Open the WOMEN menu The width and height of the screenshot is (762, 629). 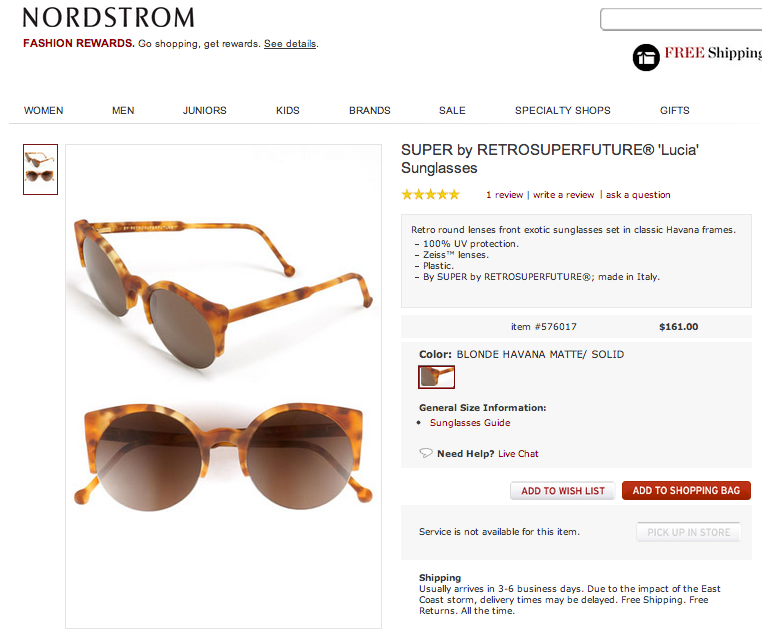coord(44,110)
